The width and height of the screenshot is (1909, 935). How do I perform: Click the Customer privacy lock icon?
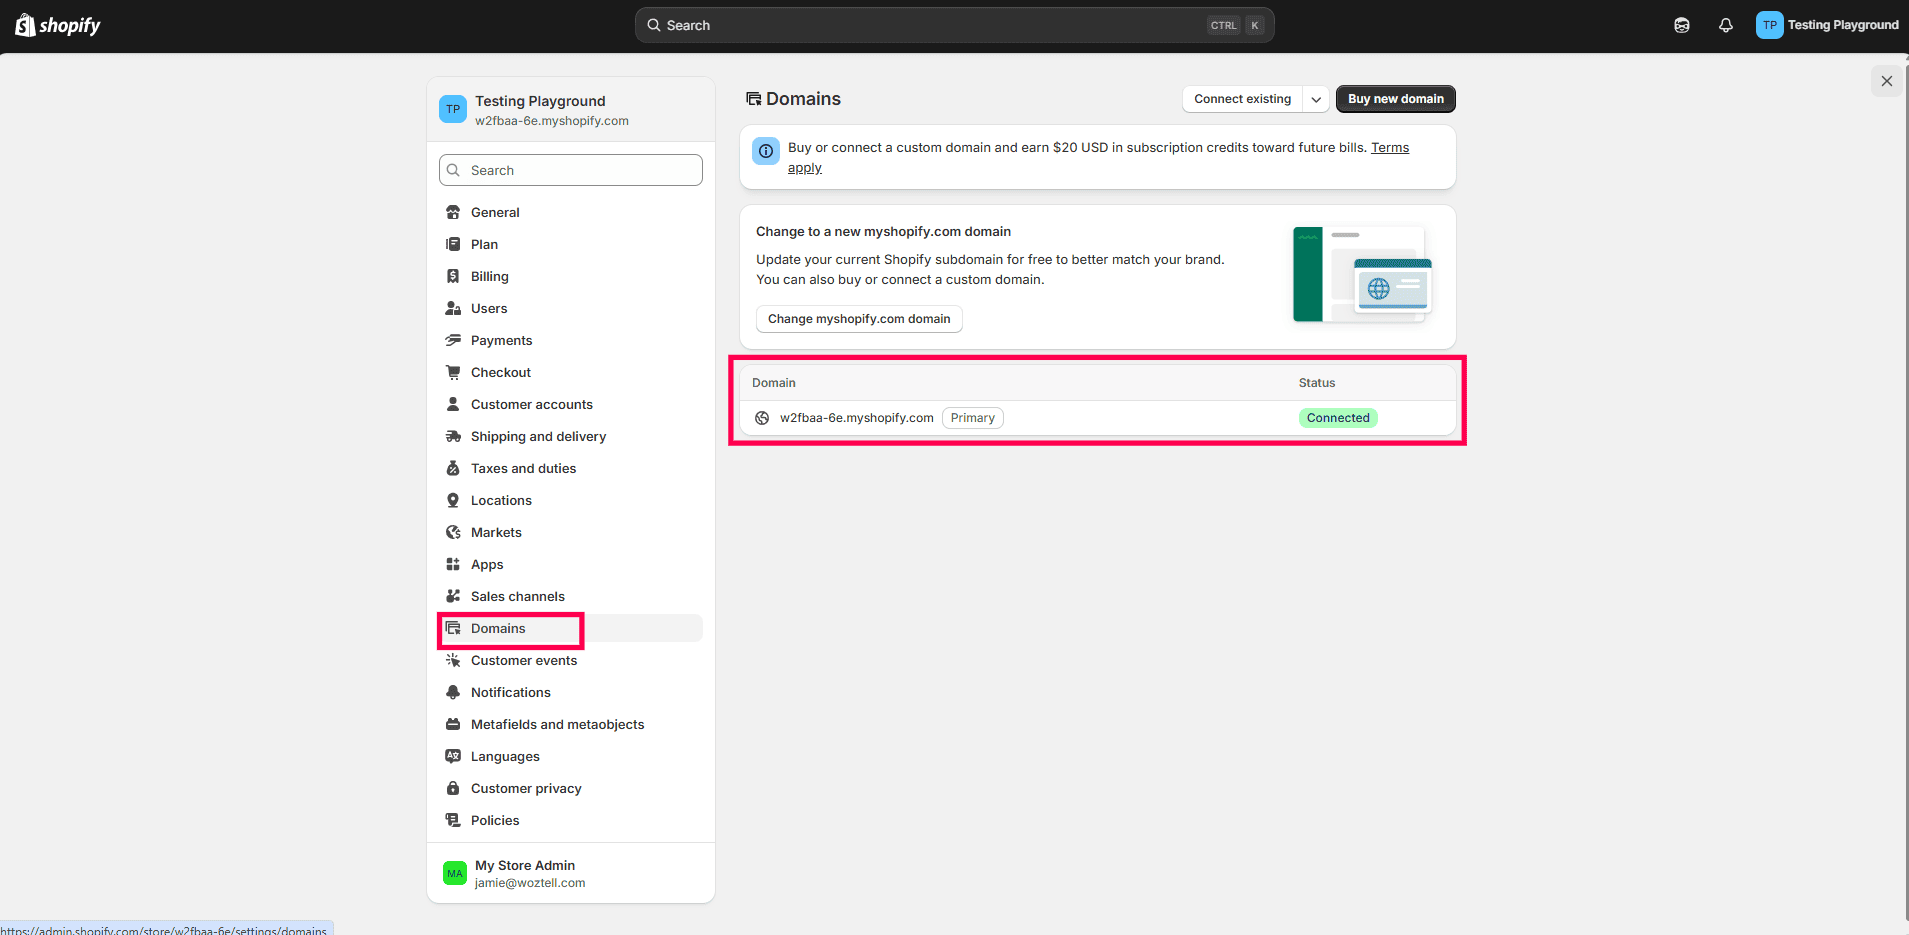453,788
